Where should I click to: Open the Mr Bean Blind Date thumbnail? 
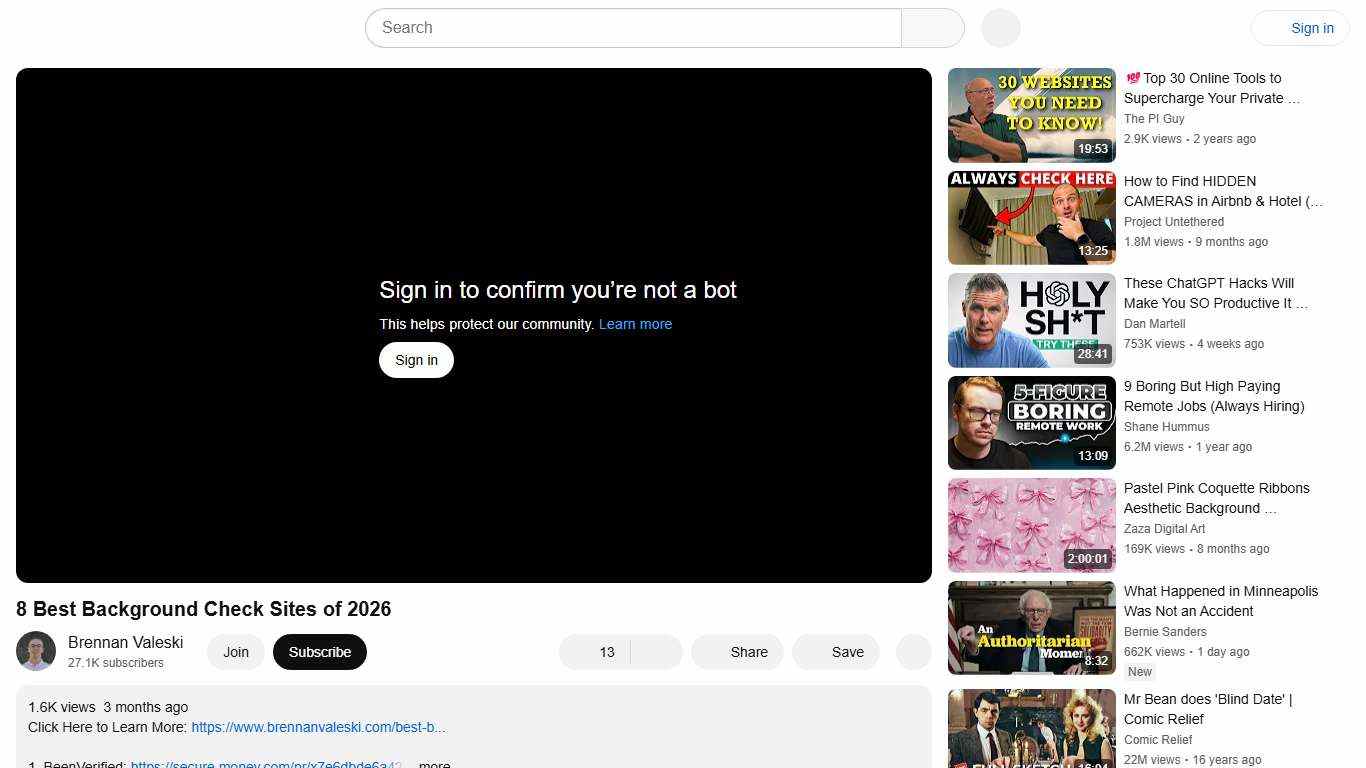click(x=1031, y=729)
